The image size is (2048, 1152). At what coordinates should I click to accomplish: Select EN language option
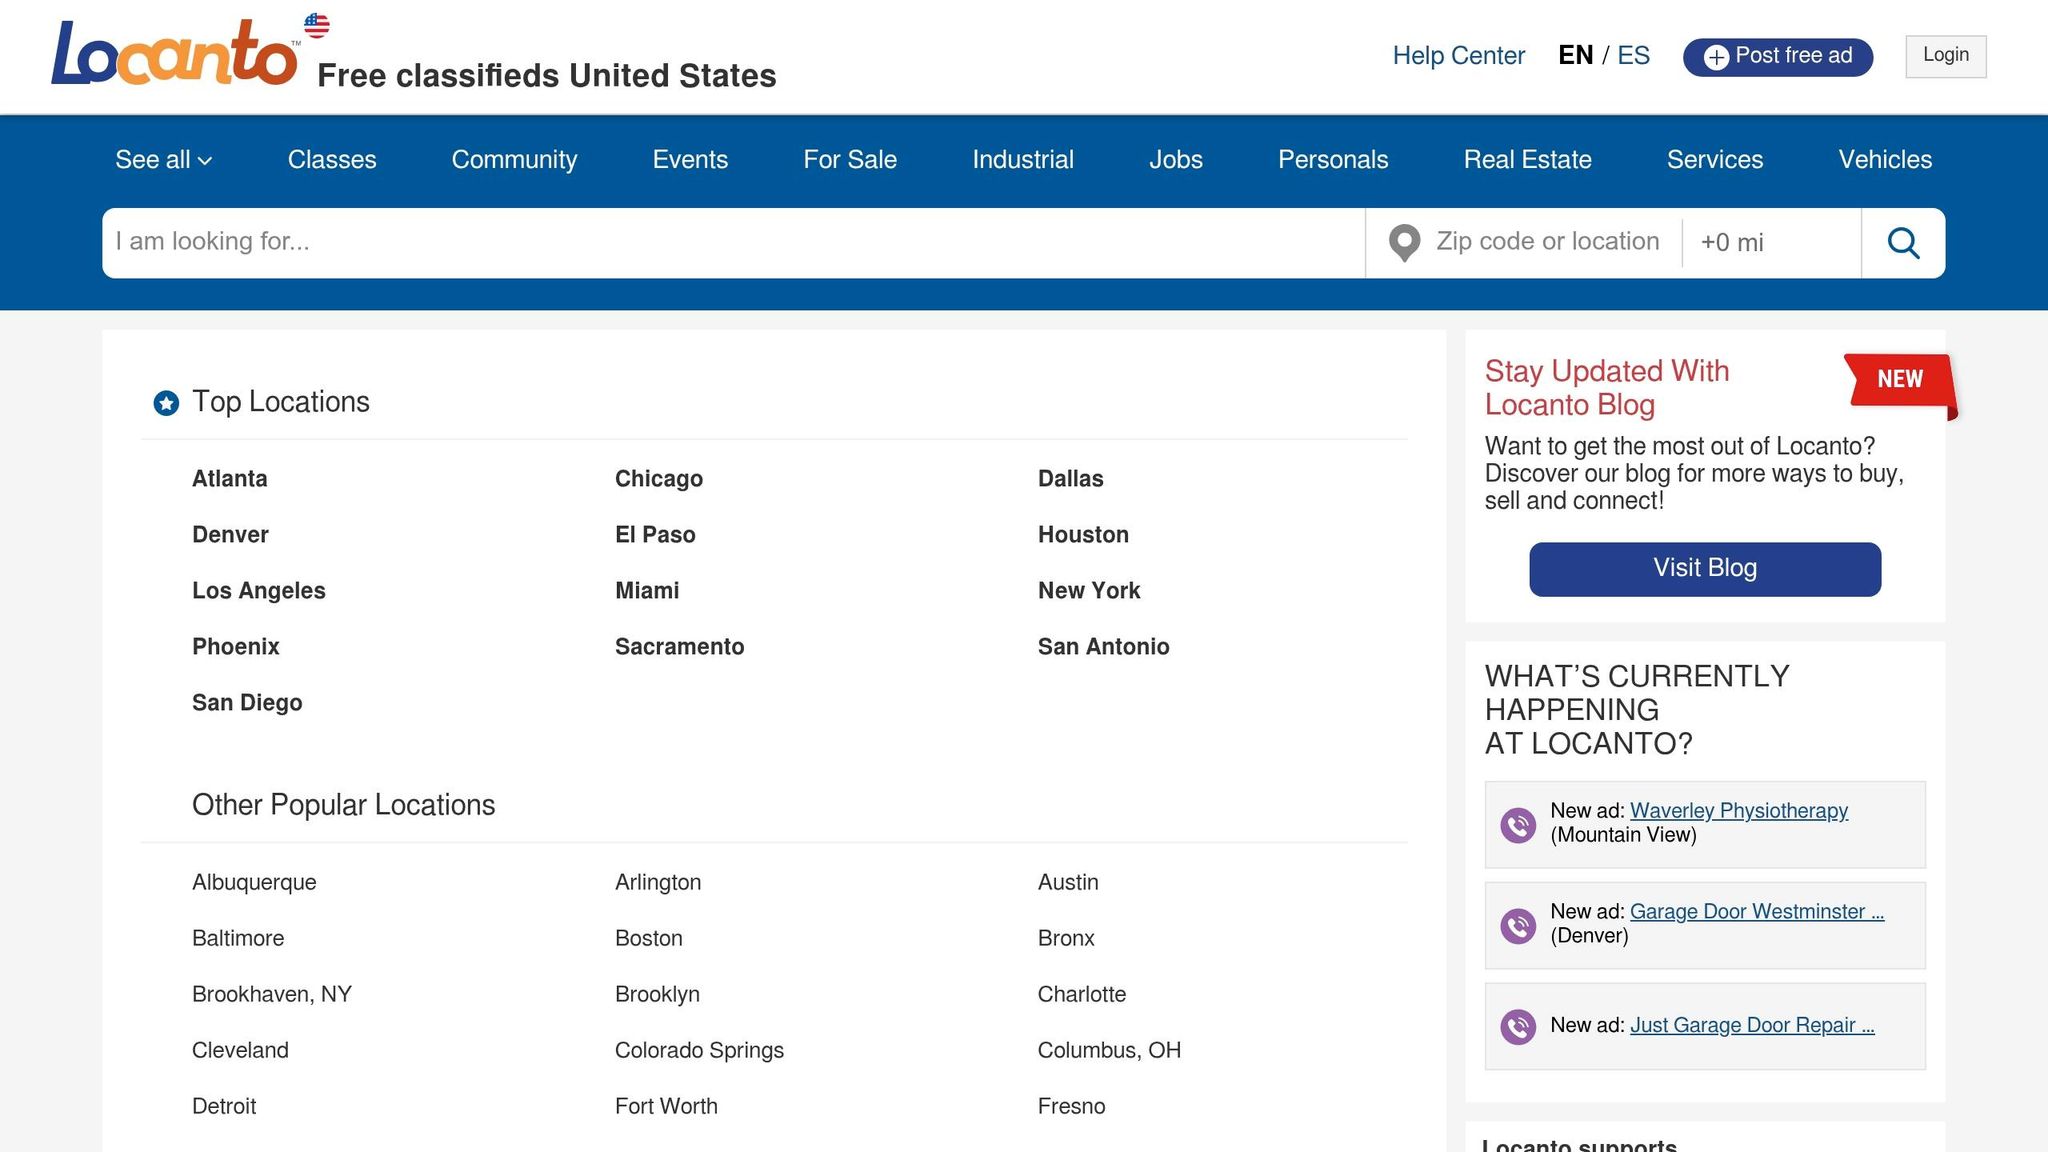[x=1575, y=56]
